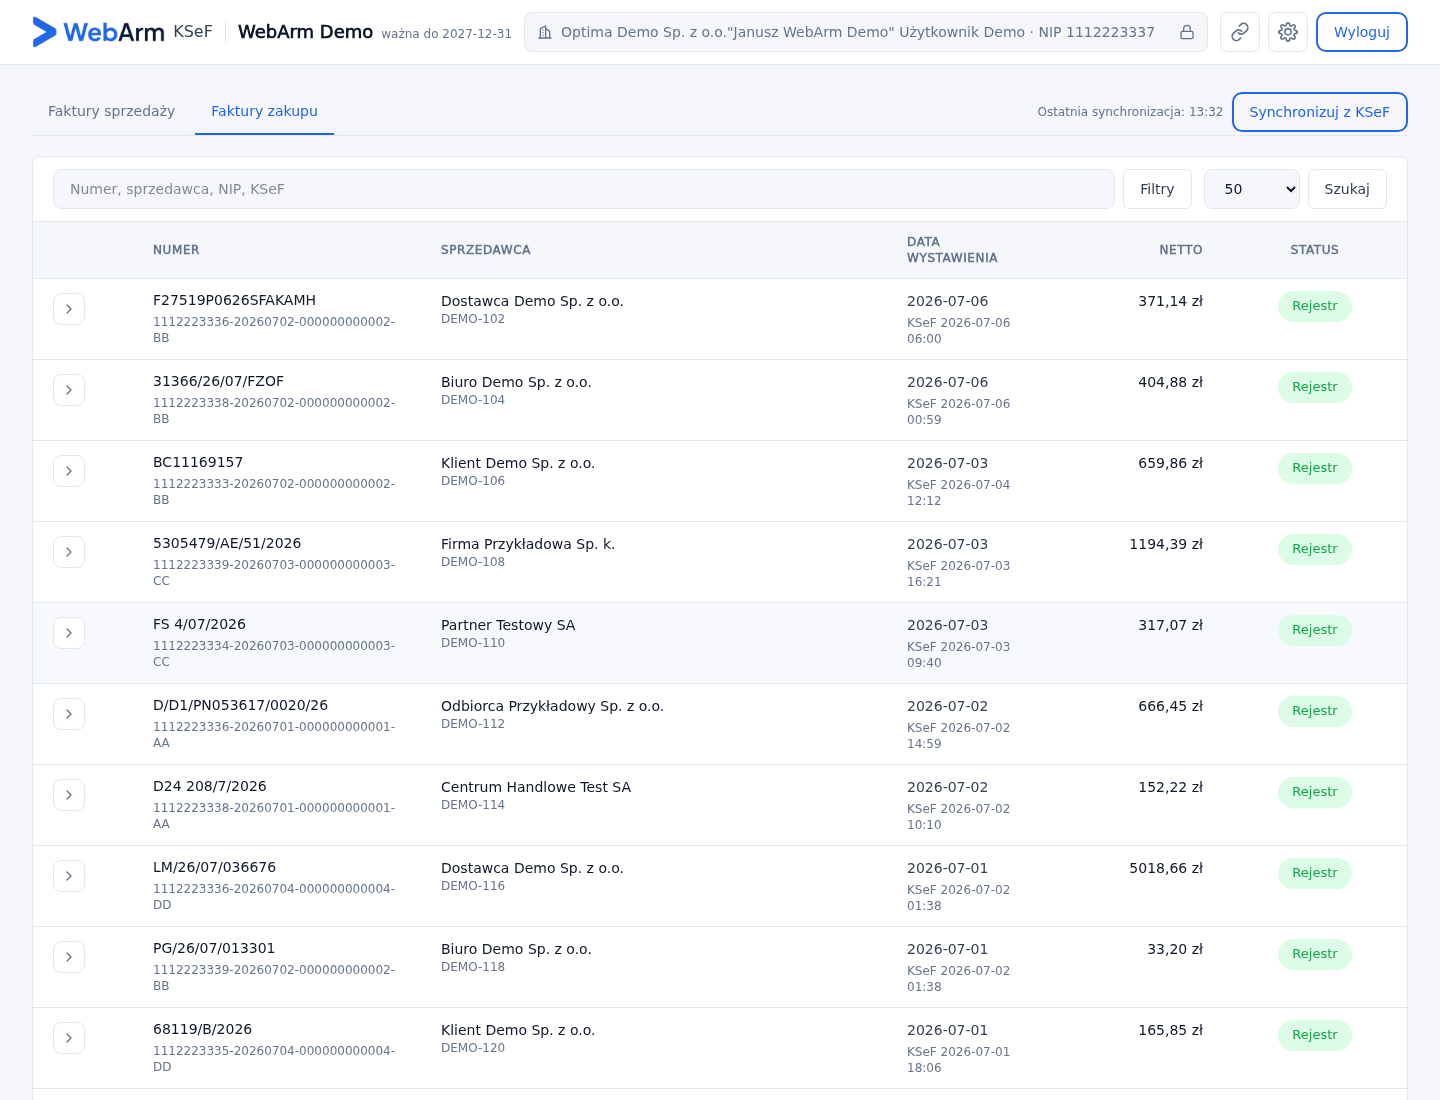Click the Wyloguj button
This screenshot has width=1440, height=1100.
point(1362,32)
